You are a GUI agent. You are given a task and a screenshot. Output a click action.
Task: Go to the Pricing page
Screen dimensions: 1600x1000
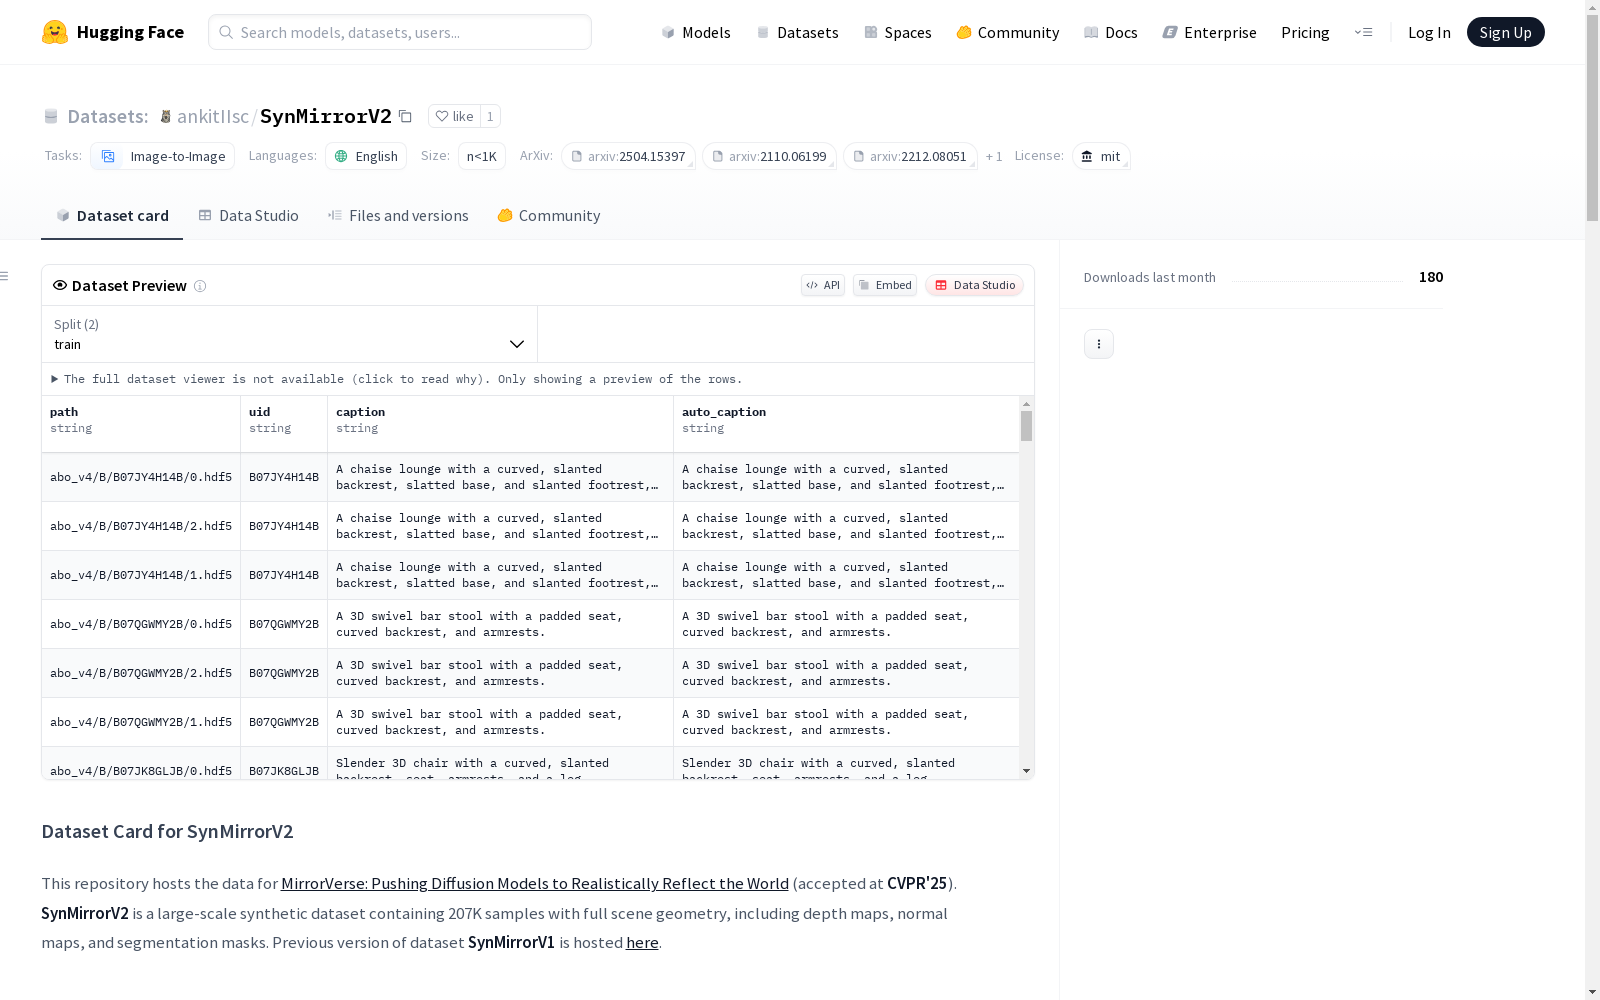[1305, 32]
